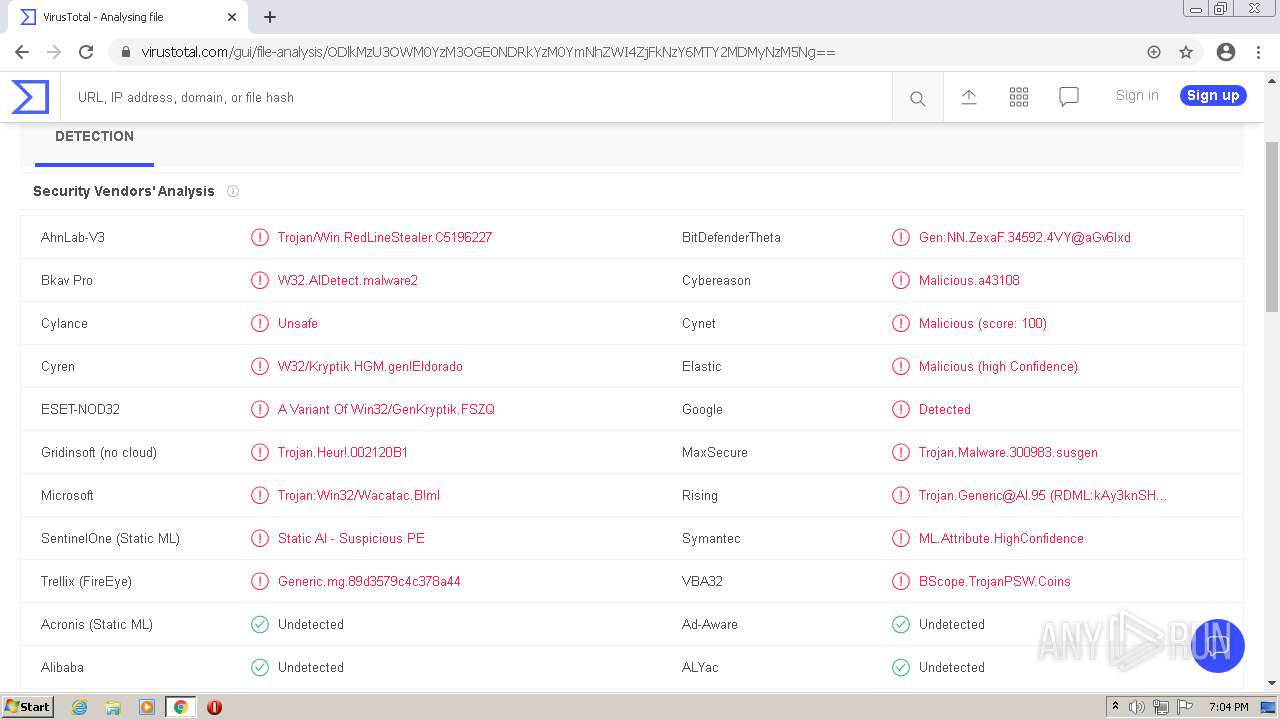Click the taskbar clock 7:04 PM
The image size is (1280, 720).
point(1228,707)
